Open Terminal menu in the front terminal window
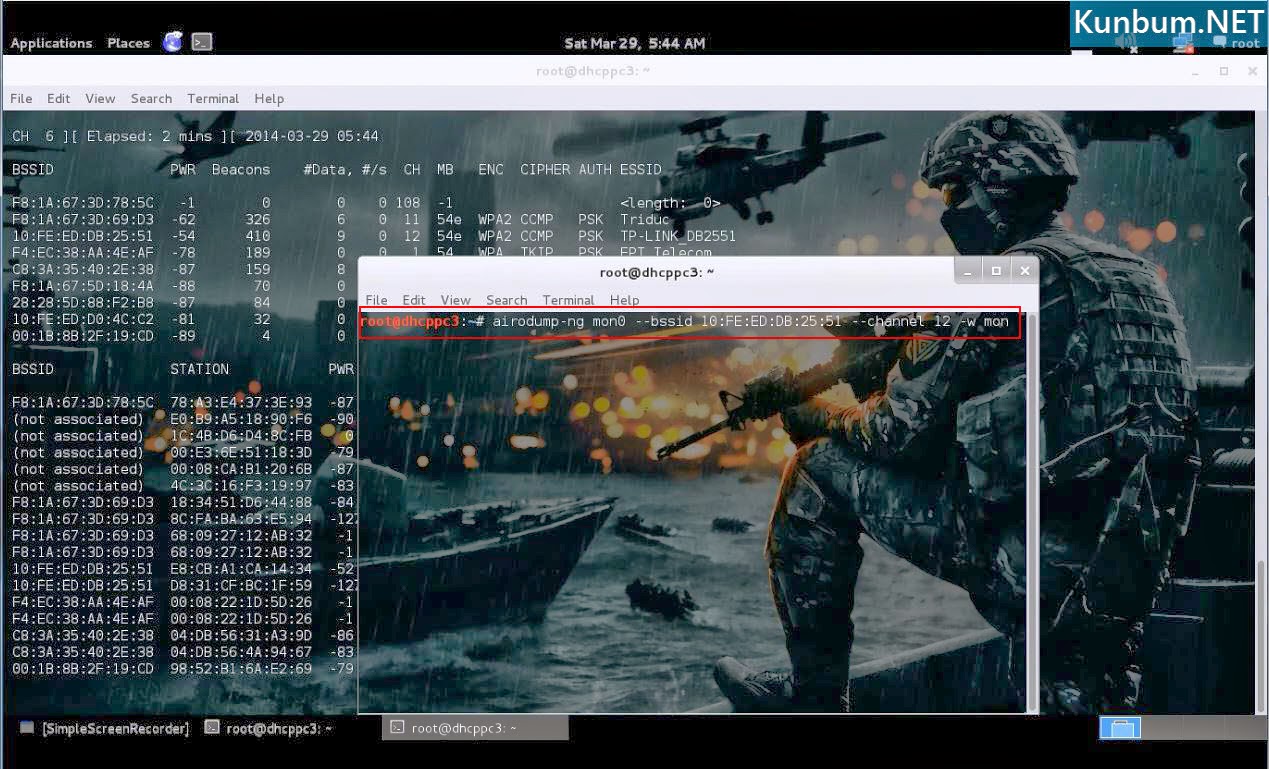This screenshot has width=1269, height=769. [568, 300]
